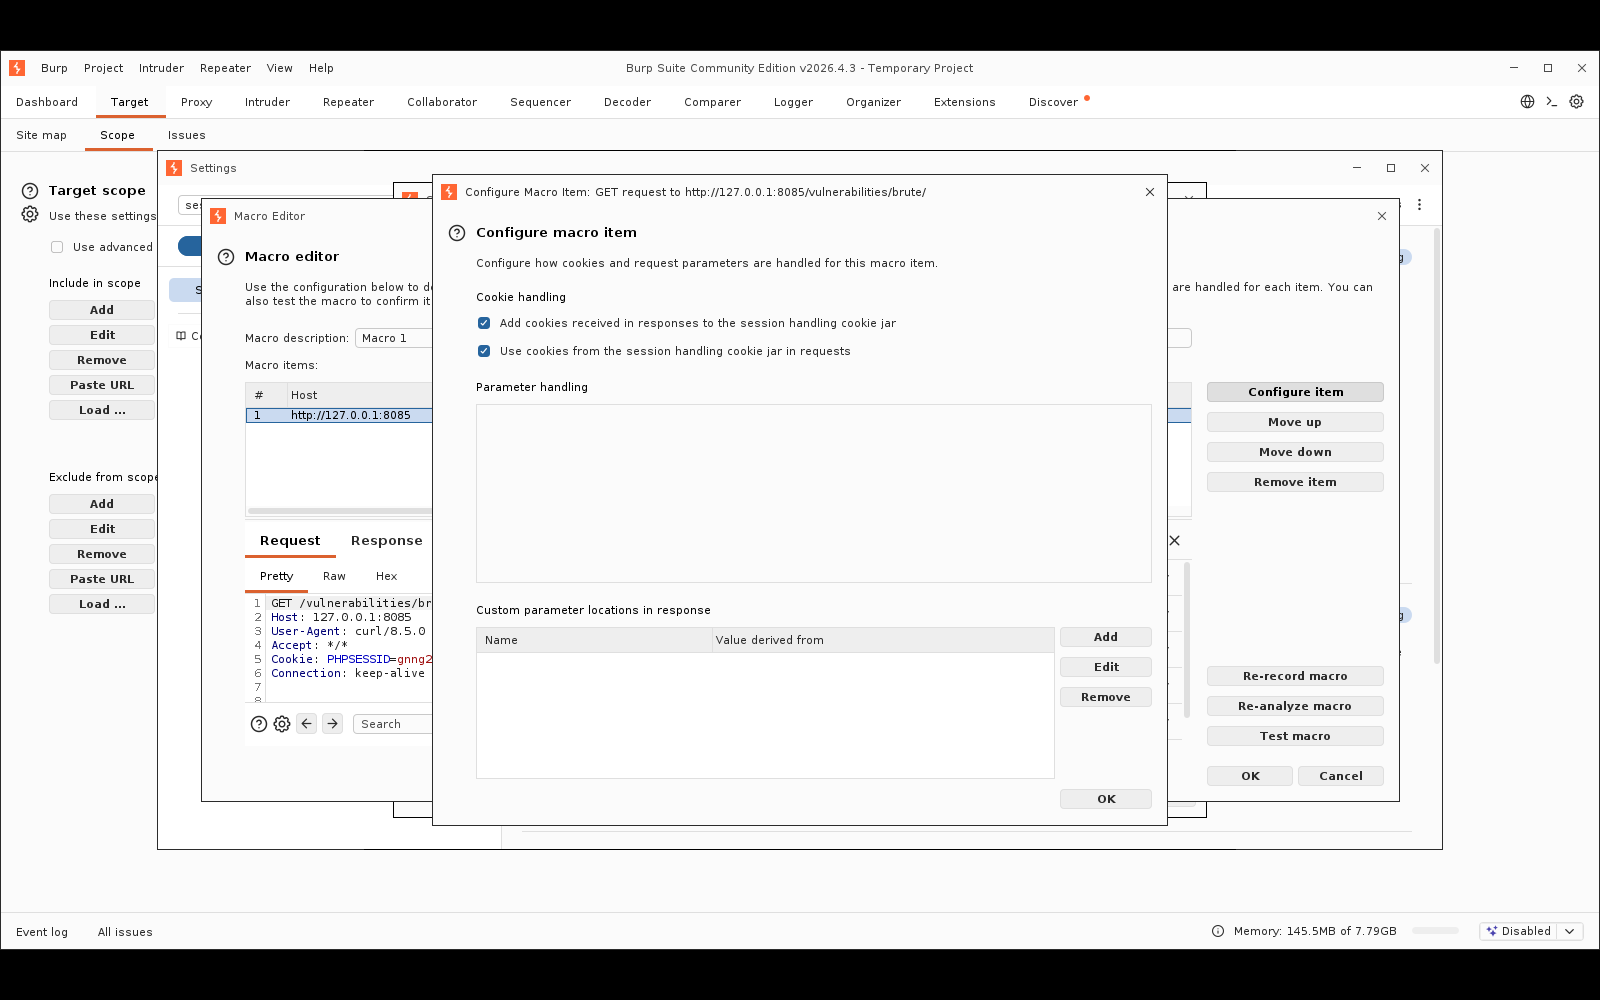The image size is (1600, 1000).
Task: Click the Move up button
Action: point(1295,422)
